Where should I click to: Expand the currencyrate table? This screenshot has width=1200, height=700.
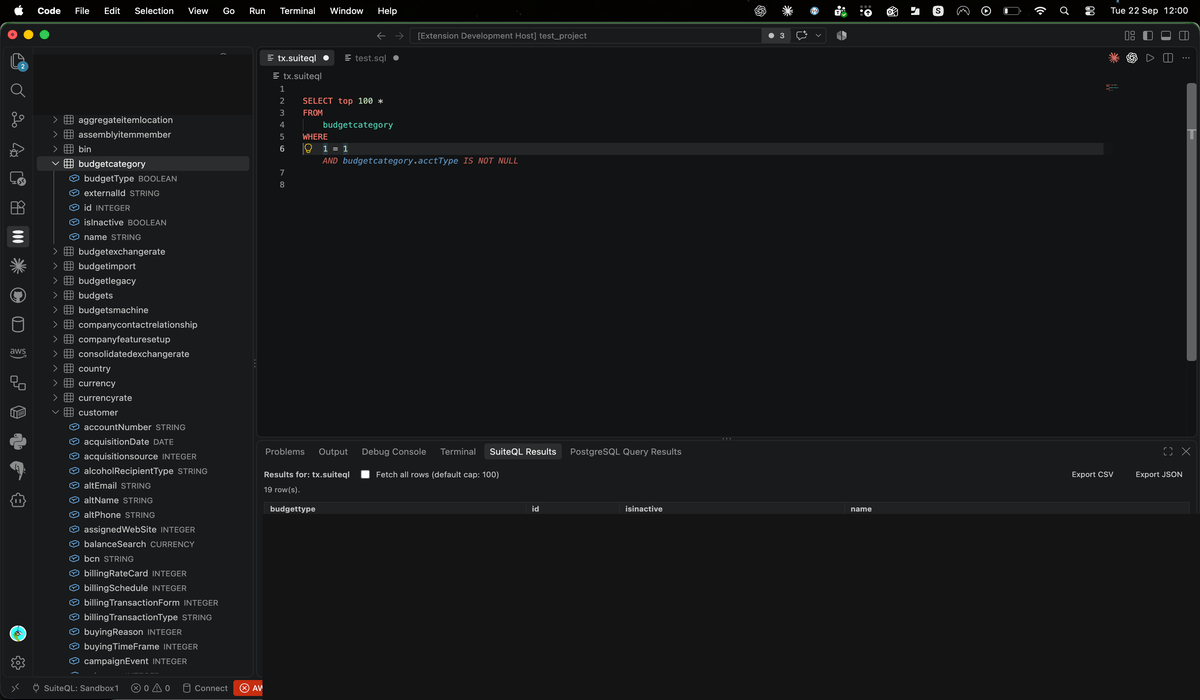(55, 398)
